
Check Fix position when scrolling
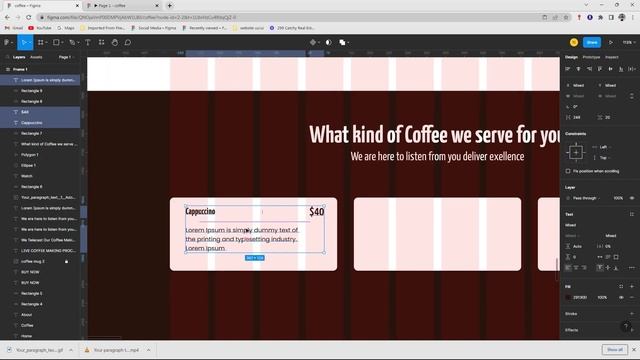[x=568, y=171]
